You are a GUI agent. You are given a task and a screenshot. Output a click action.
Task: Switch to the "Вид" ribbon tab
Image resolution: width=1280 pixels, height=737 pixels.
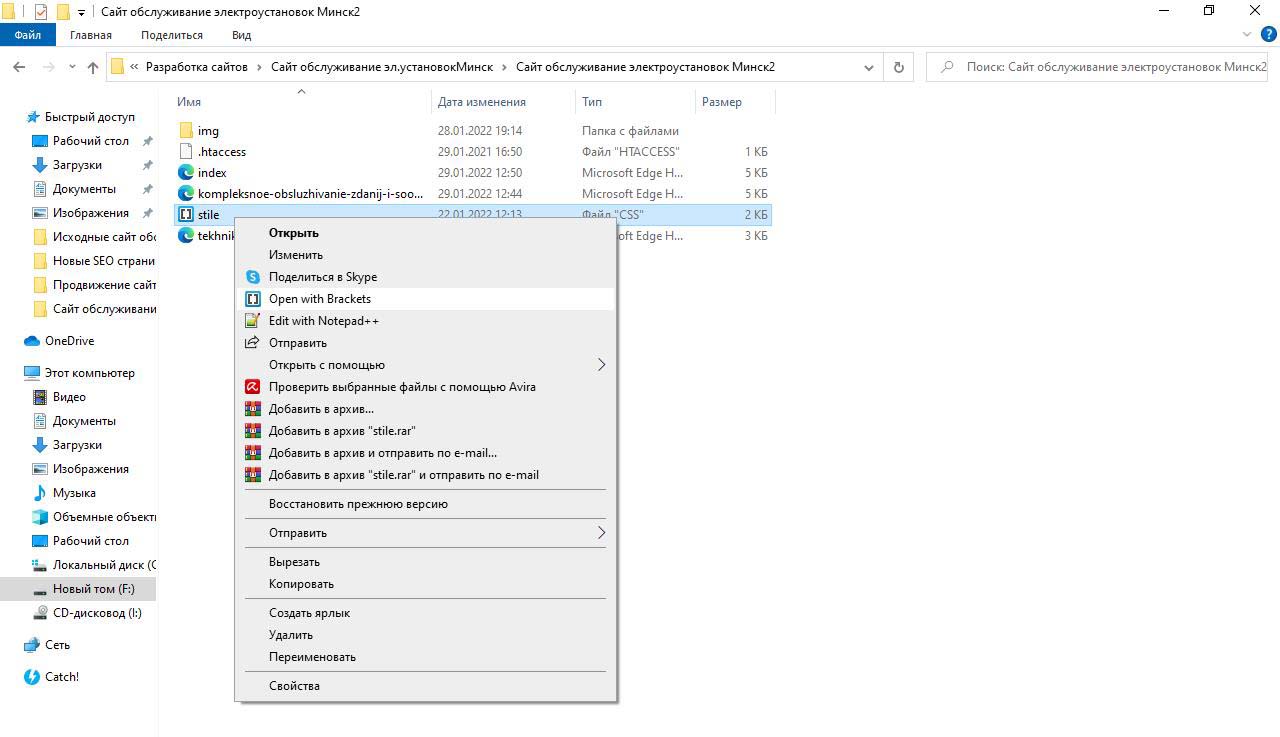pos(241,35)
